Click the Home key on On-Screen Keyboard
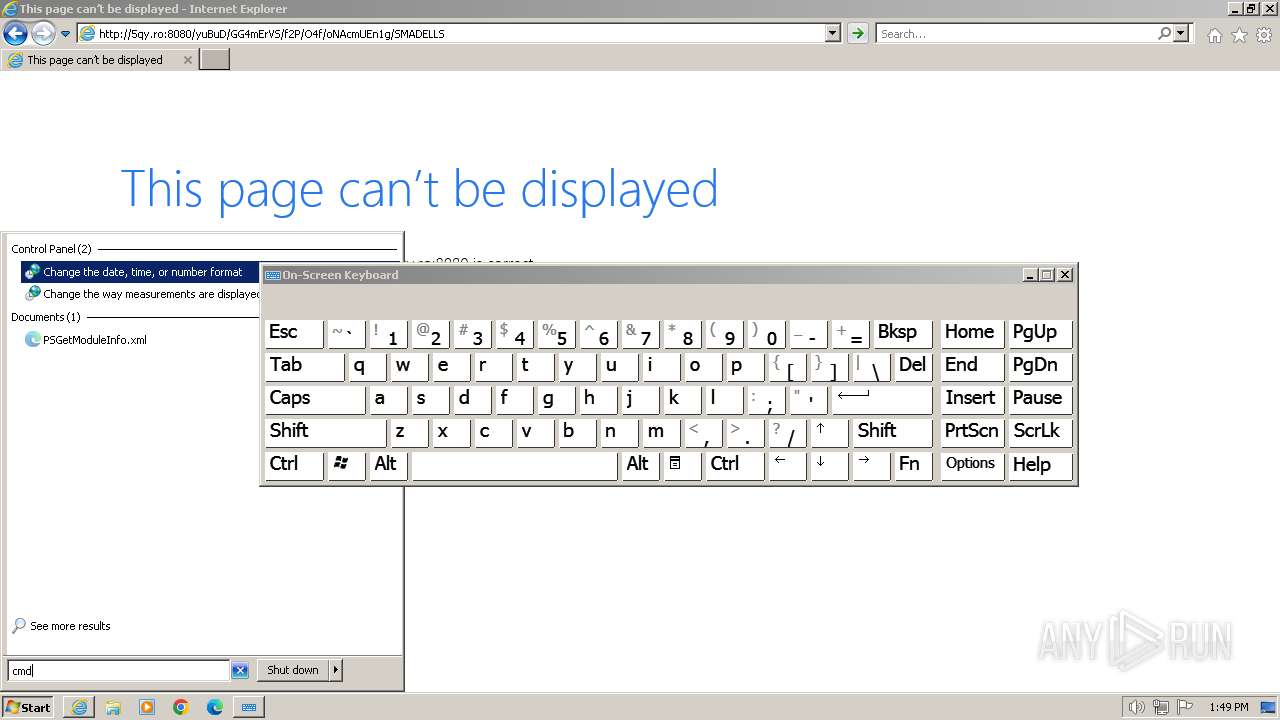 point(972,333)
